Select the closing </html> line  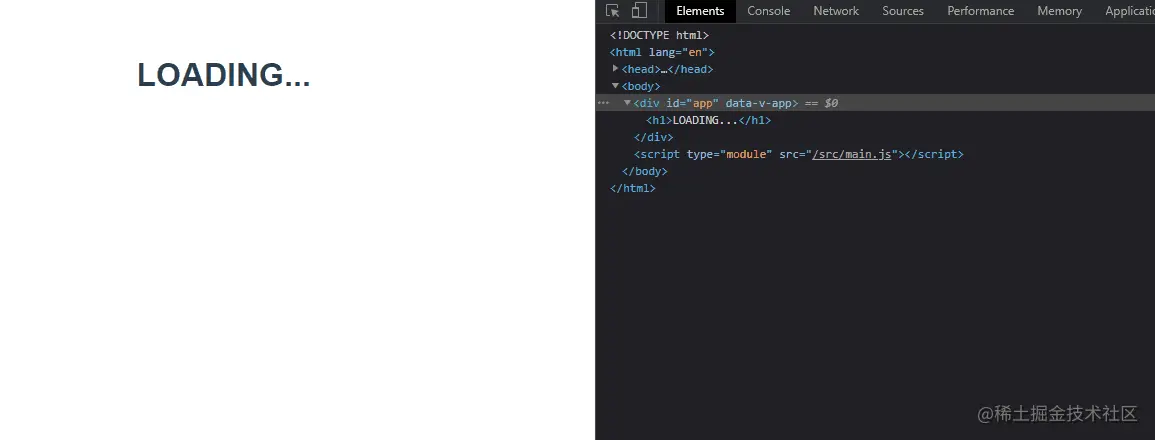tap(633, 188)
